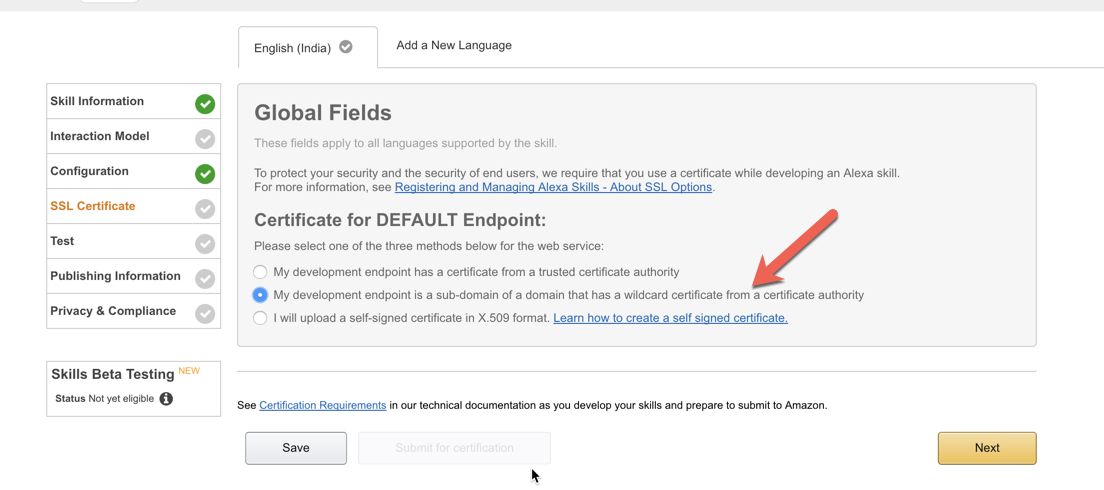Click the Privacy & Compliance checkmark icon
The image size is (1104, 490).
[x=205, y=313]
